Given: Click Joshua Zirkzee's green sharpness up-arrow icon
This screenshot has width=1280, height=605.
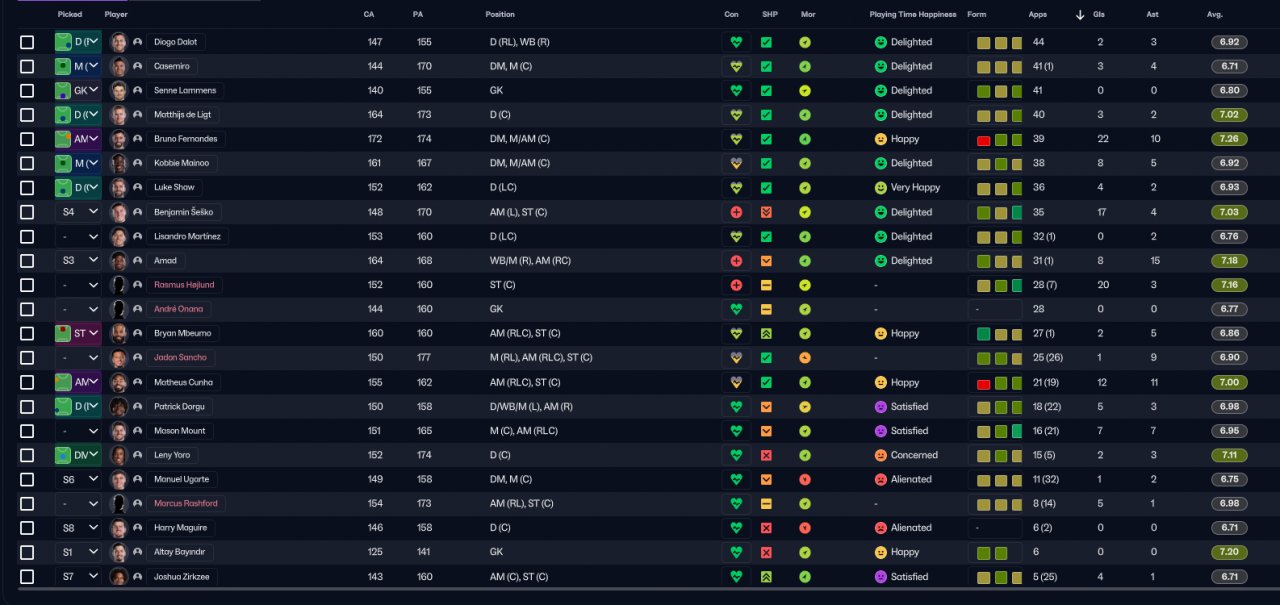Looking at the screenshot, I should (x=766, y=576).
